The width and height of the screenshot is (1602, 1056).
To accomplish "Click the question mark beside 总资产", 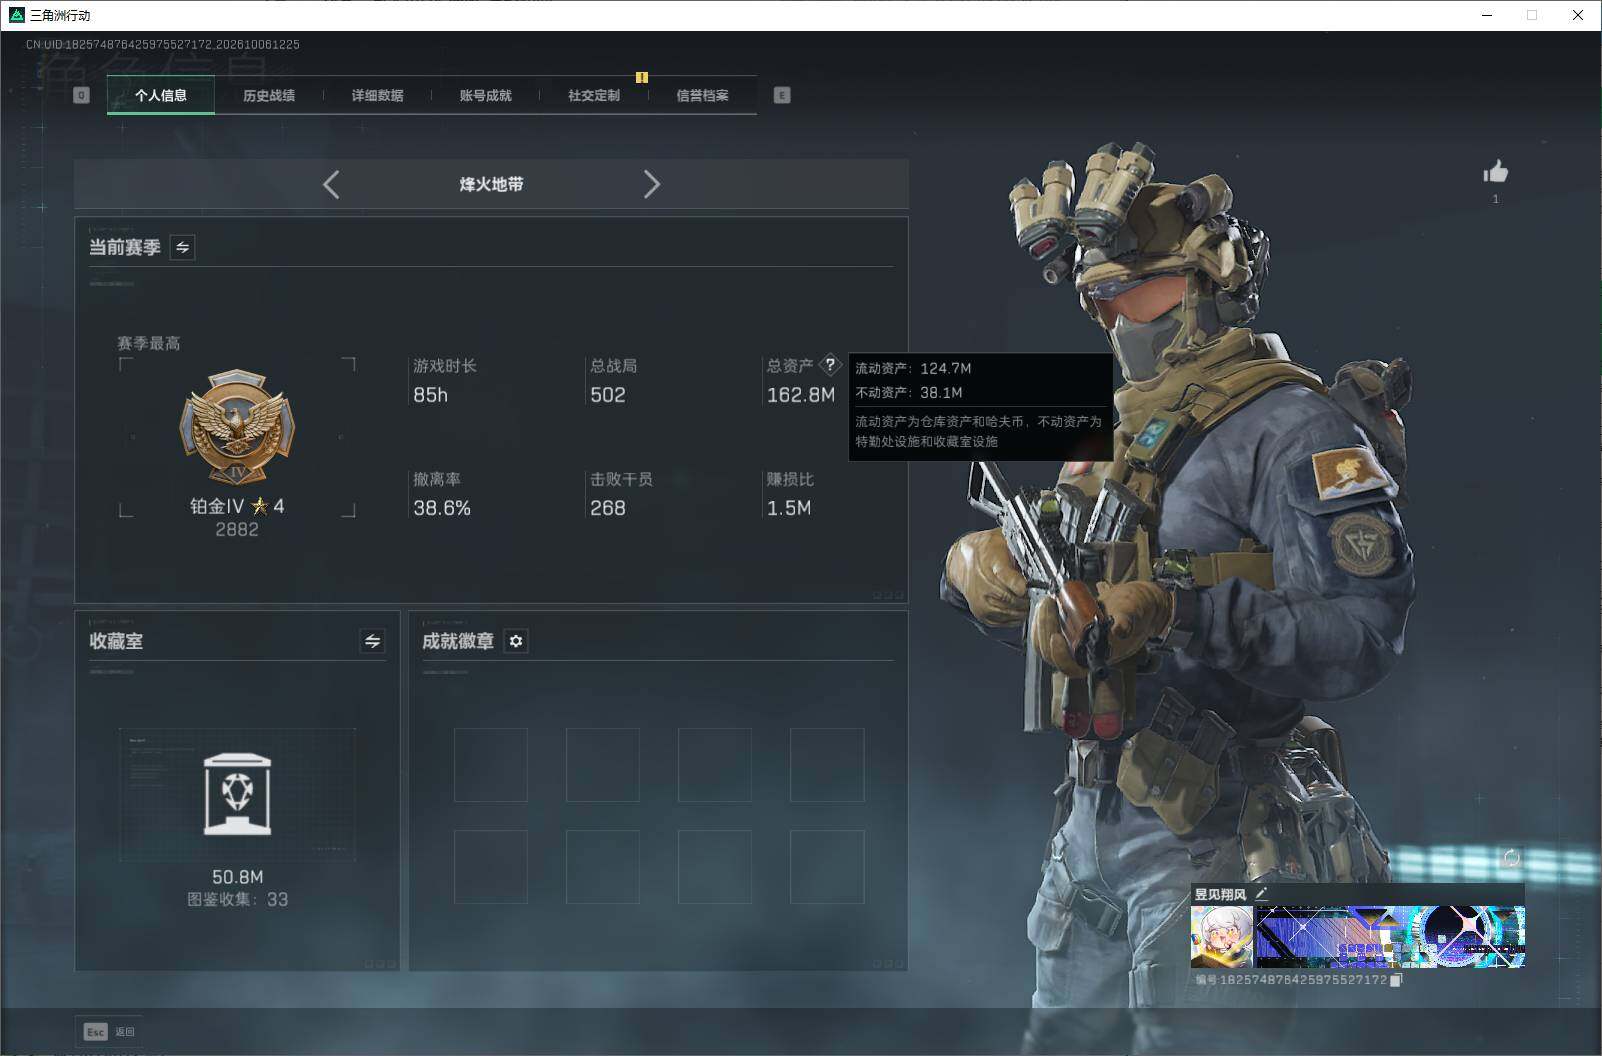I will [x=830, y=364].
